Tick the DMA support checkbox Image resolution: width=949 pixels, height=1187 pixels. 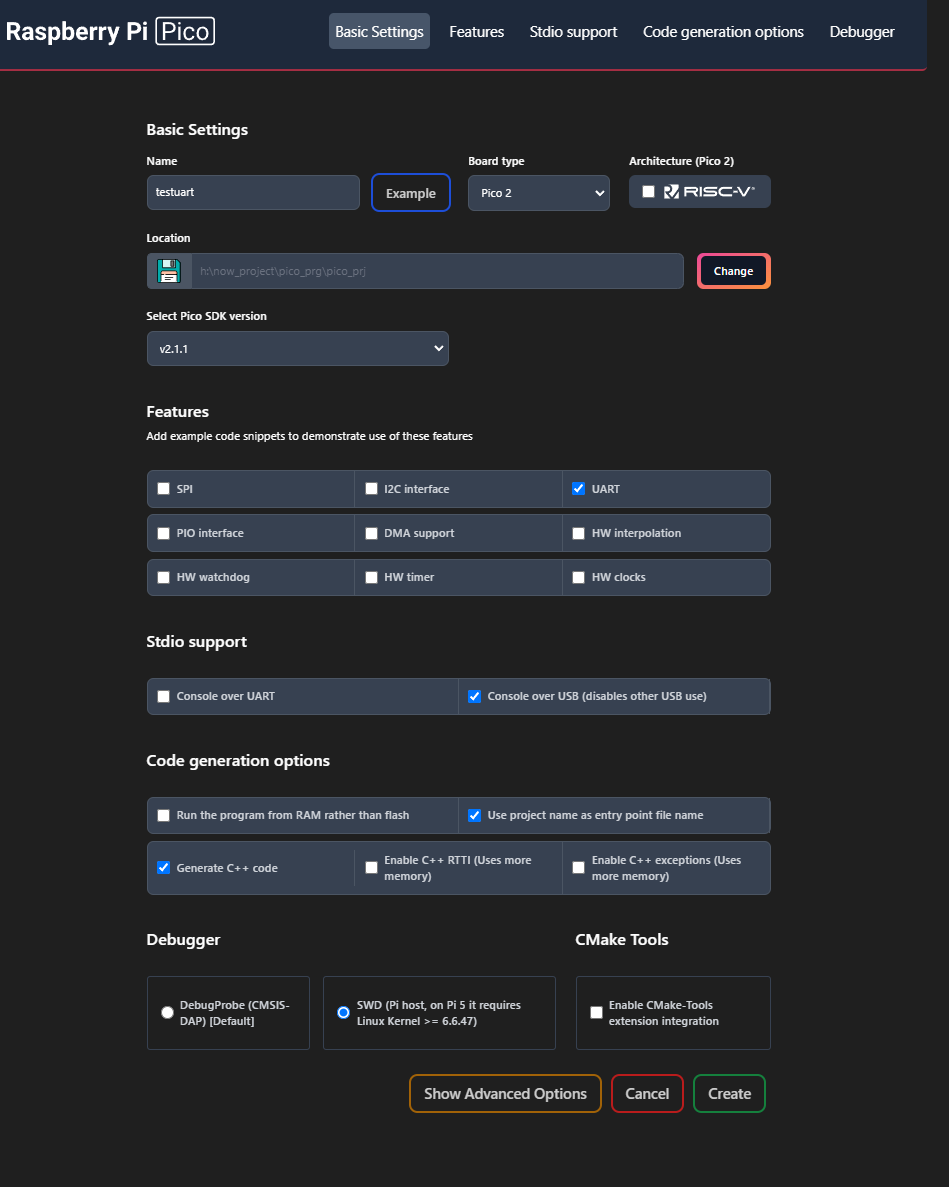pyautogui.click(x=372, y=533)
